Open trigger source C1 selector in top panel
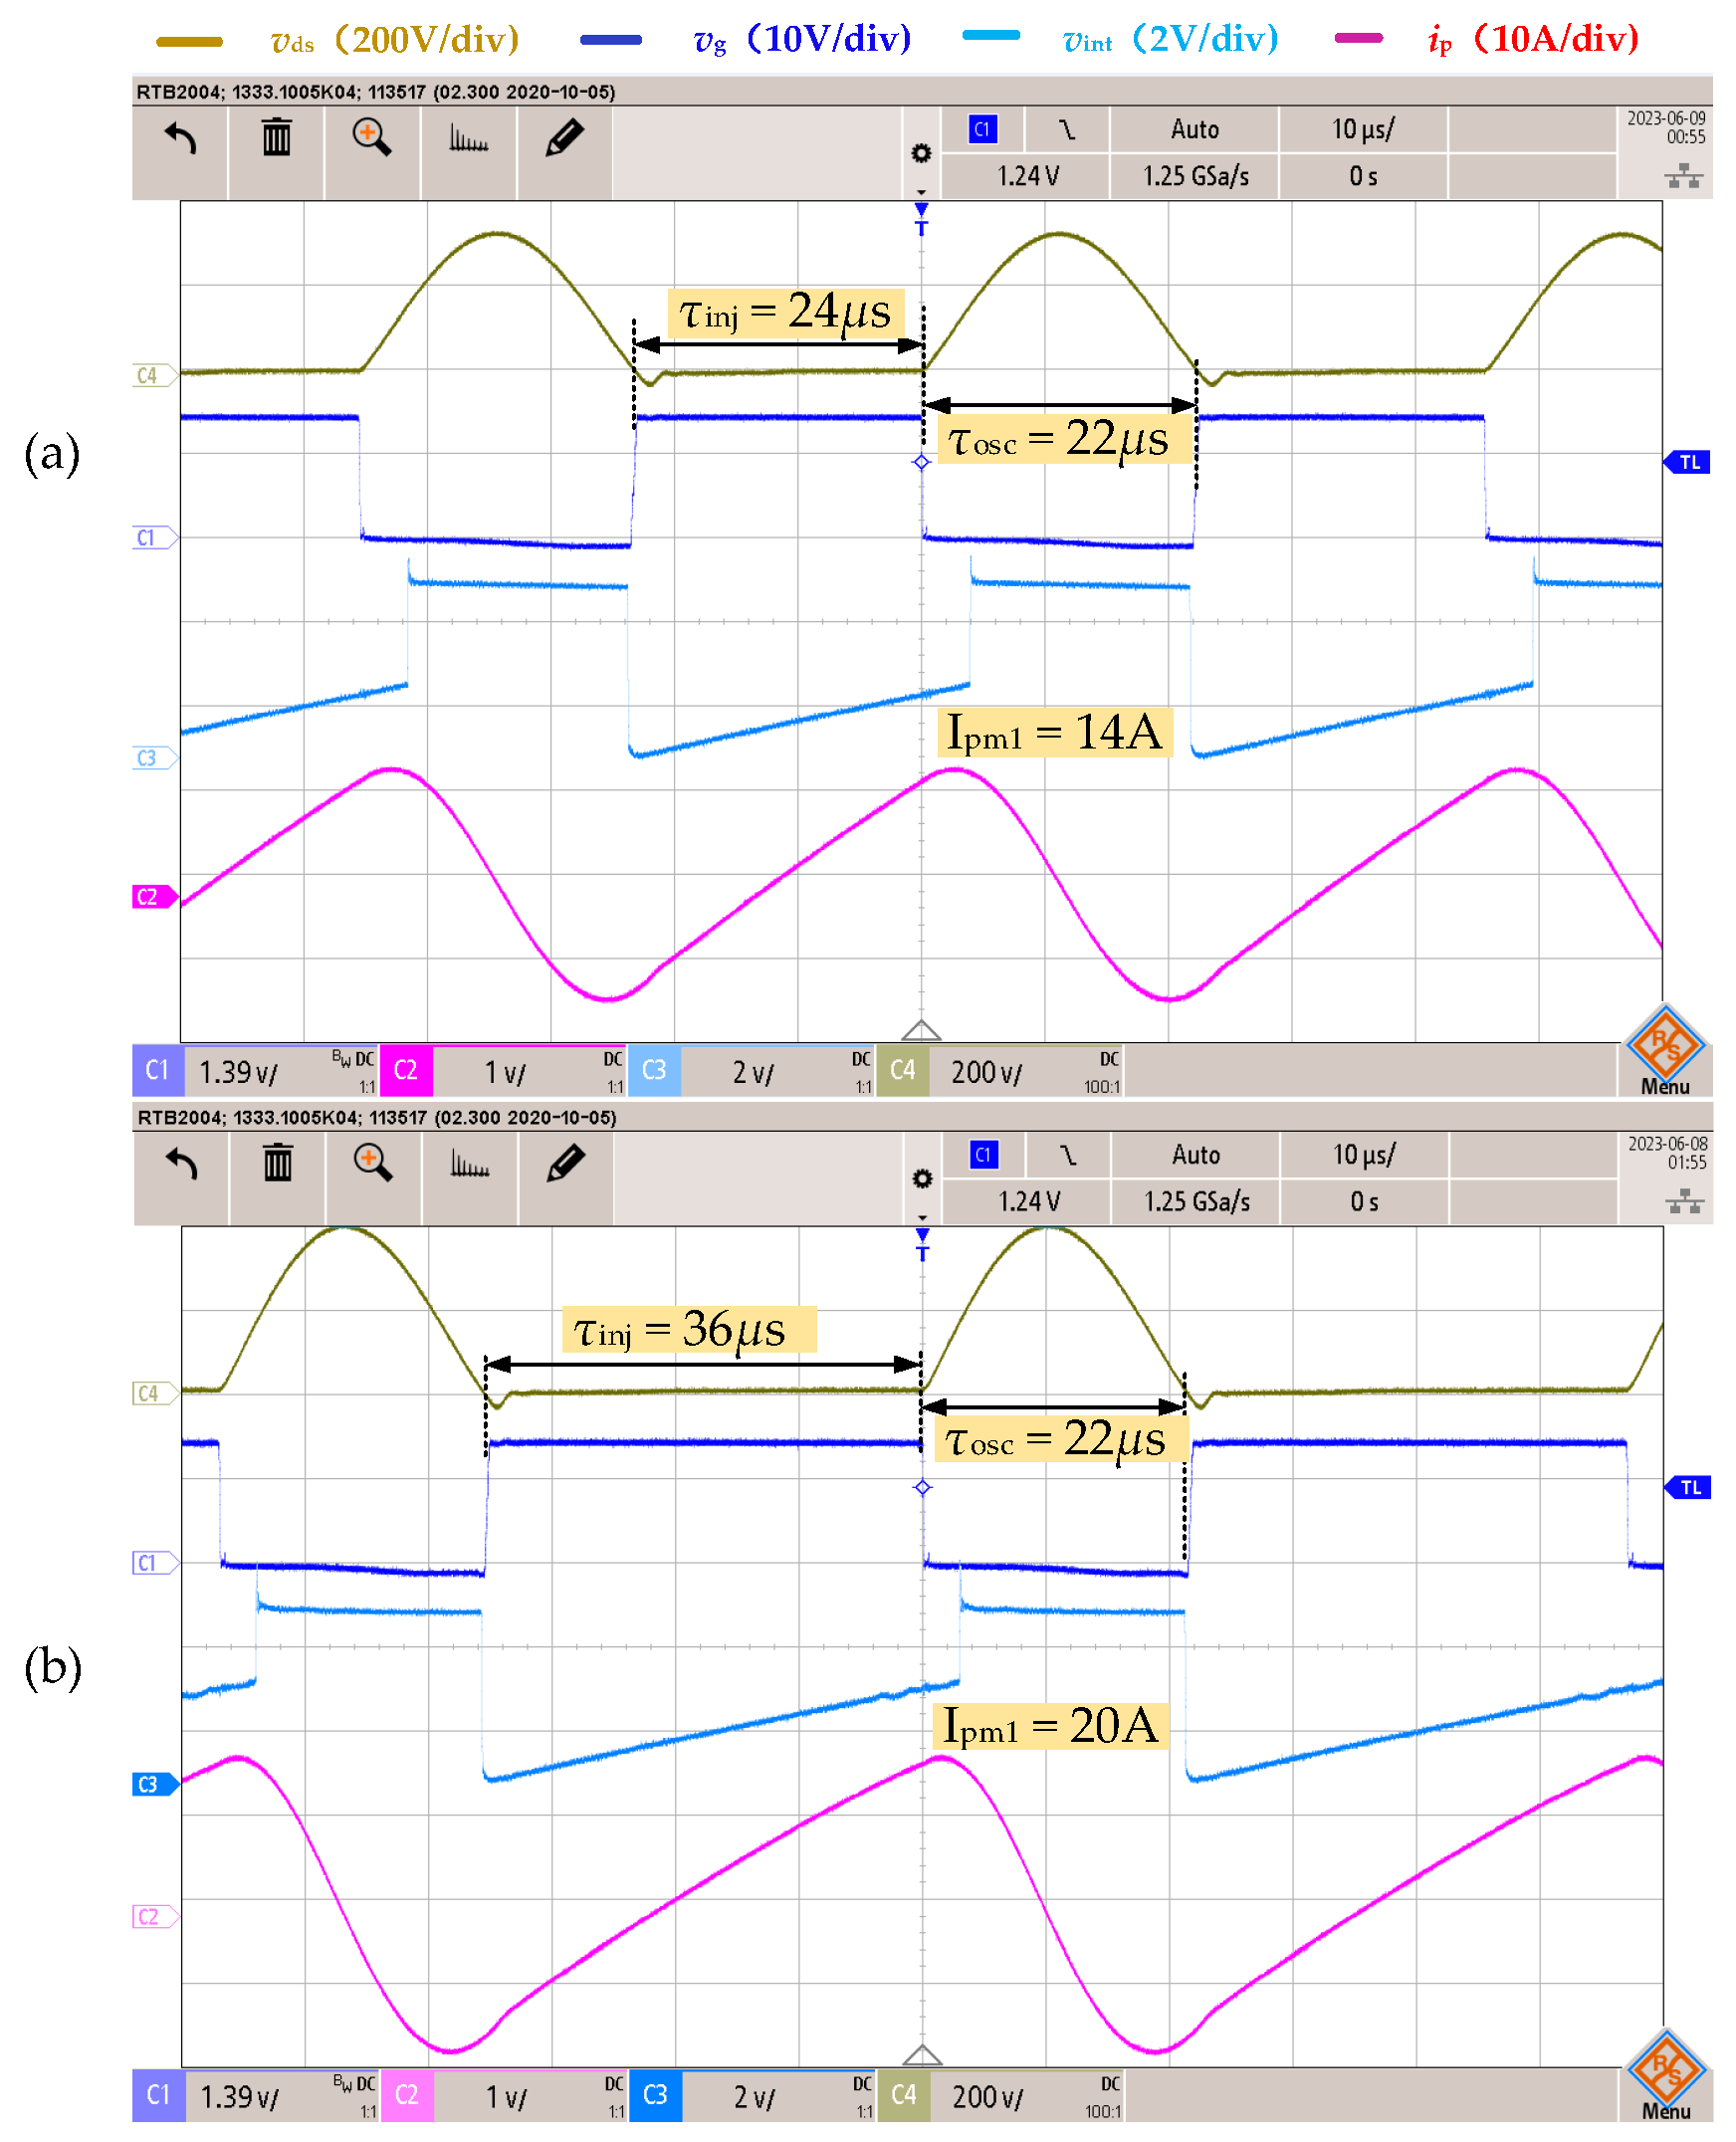The width and height of the screenshot is (1736, 2142). [x=983, y=130]
